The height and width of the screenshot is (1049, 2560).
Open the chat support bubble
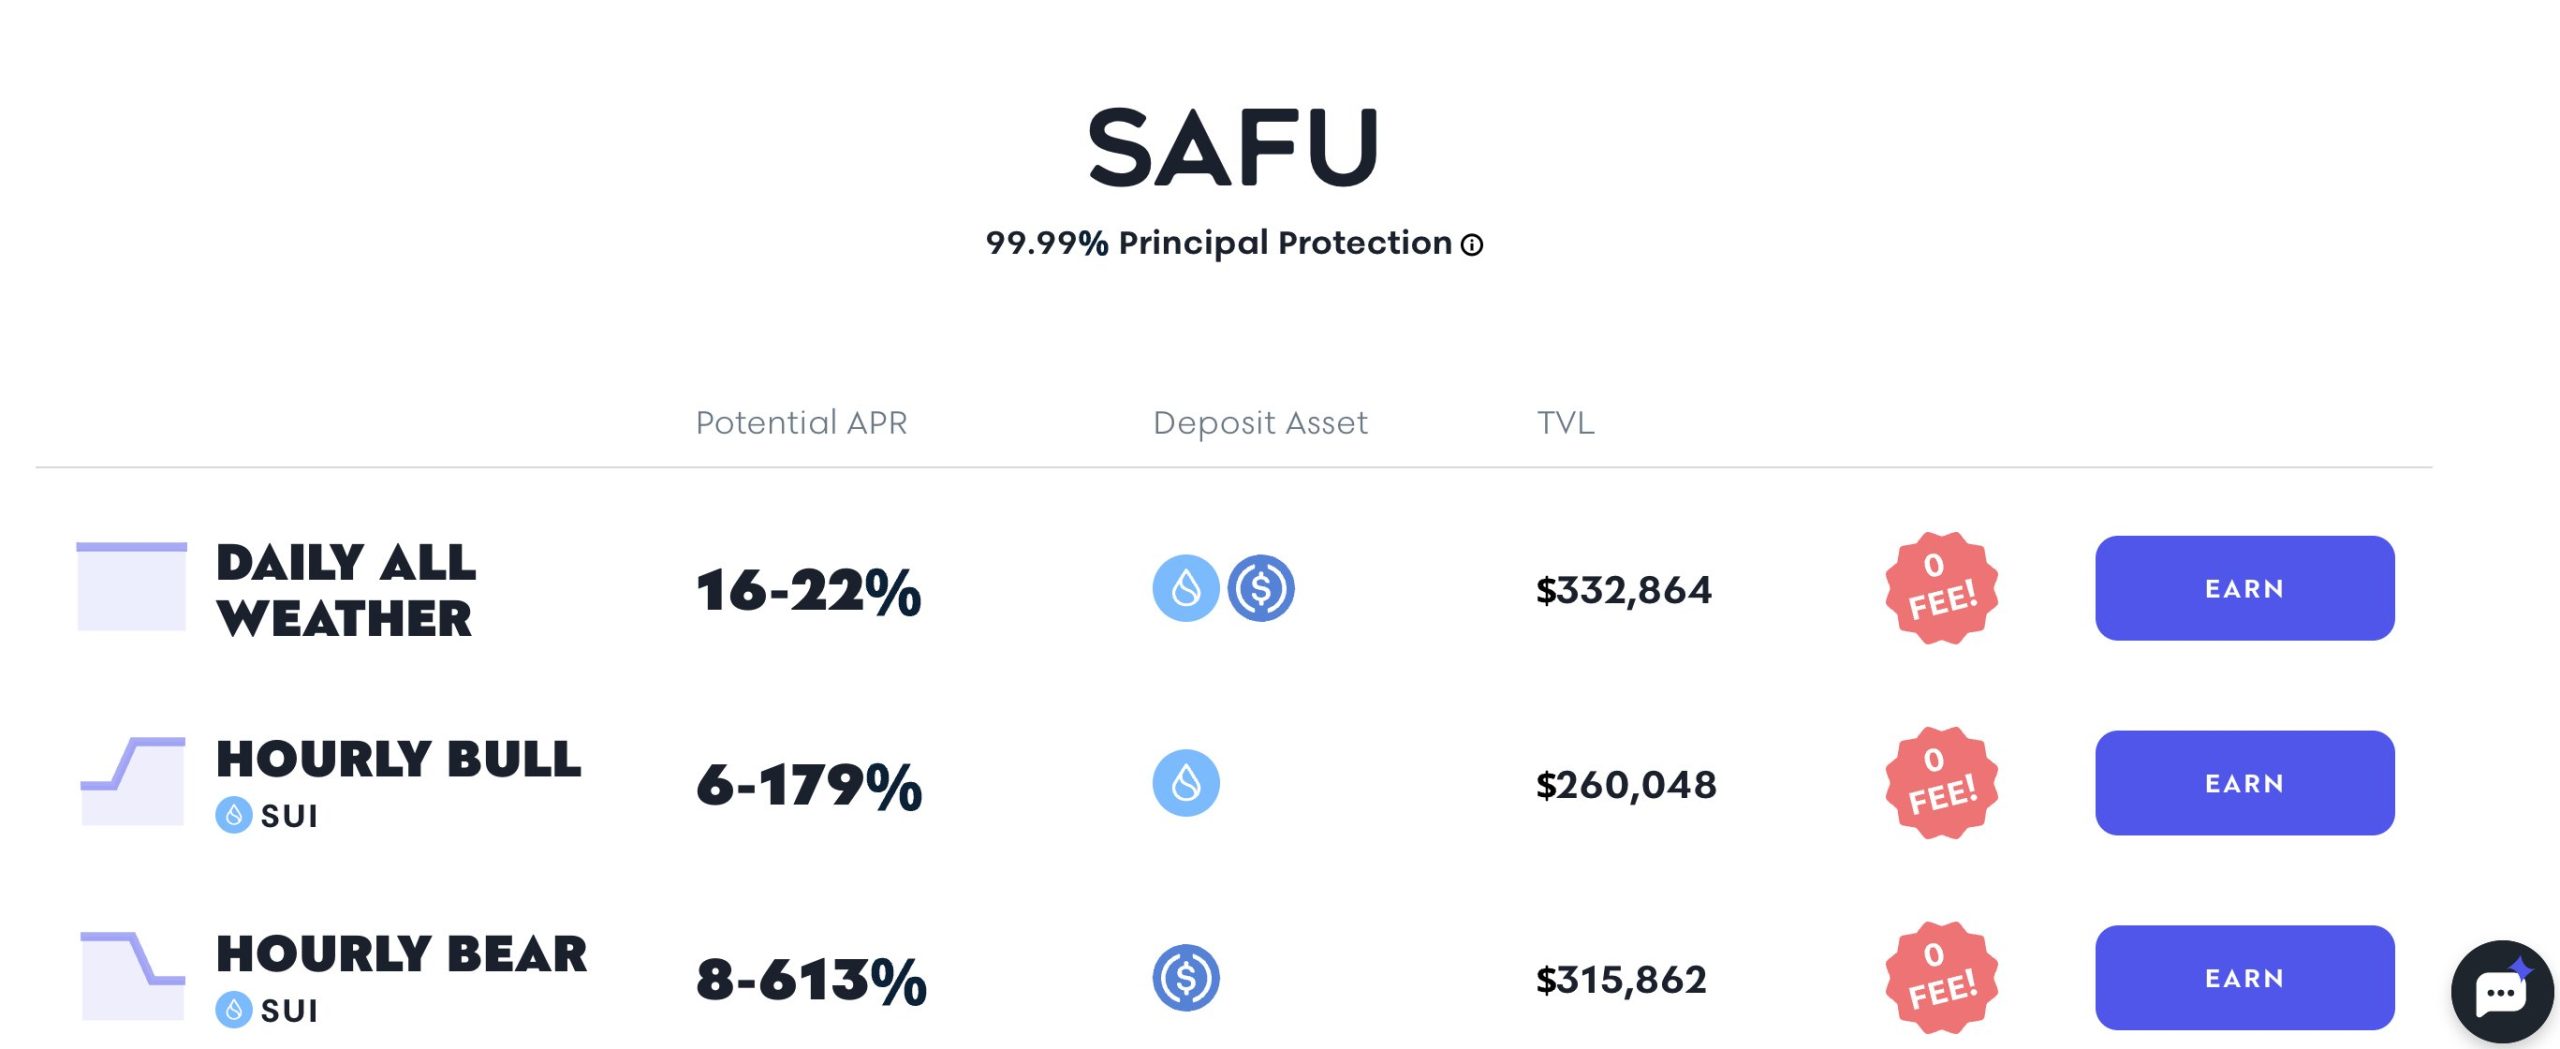[2501, 992]
